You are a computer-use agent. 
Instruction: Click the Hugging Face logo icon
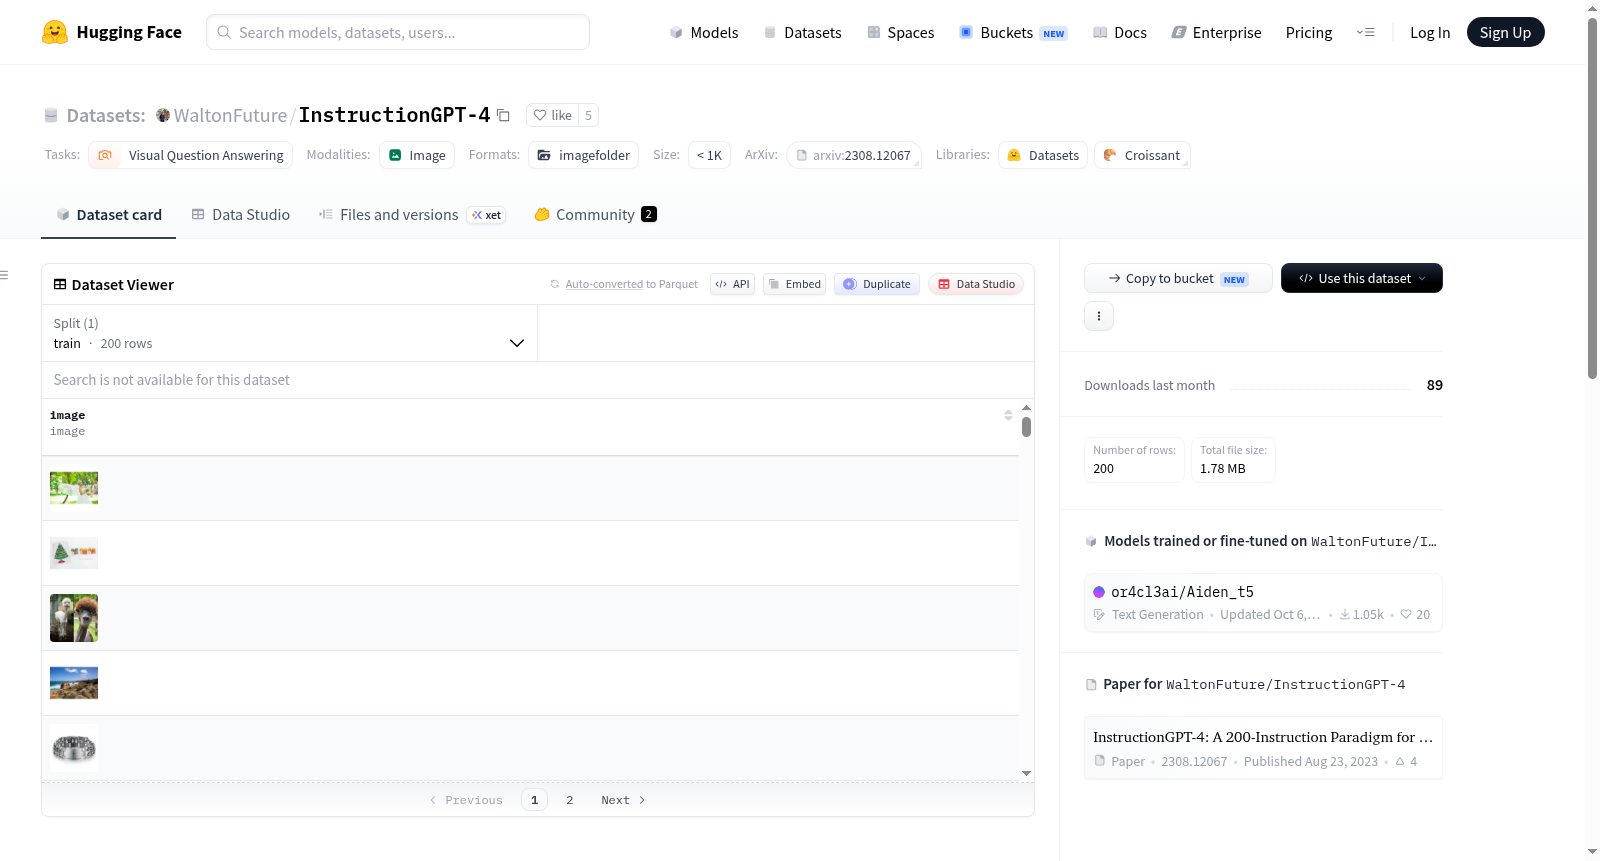click(55, 32)
